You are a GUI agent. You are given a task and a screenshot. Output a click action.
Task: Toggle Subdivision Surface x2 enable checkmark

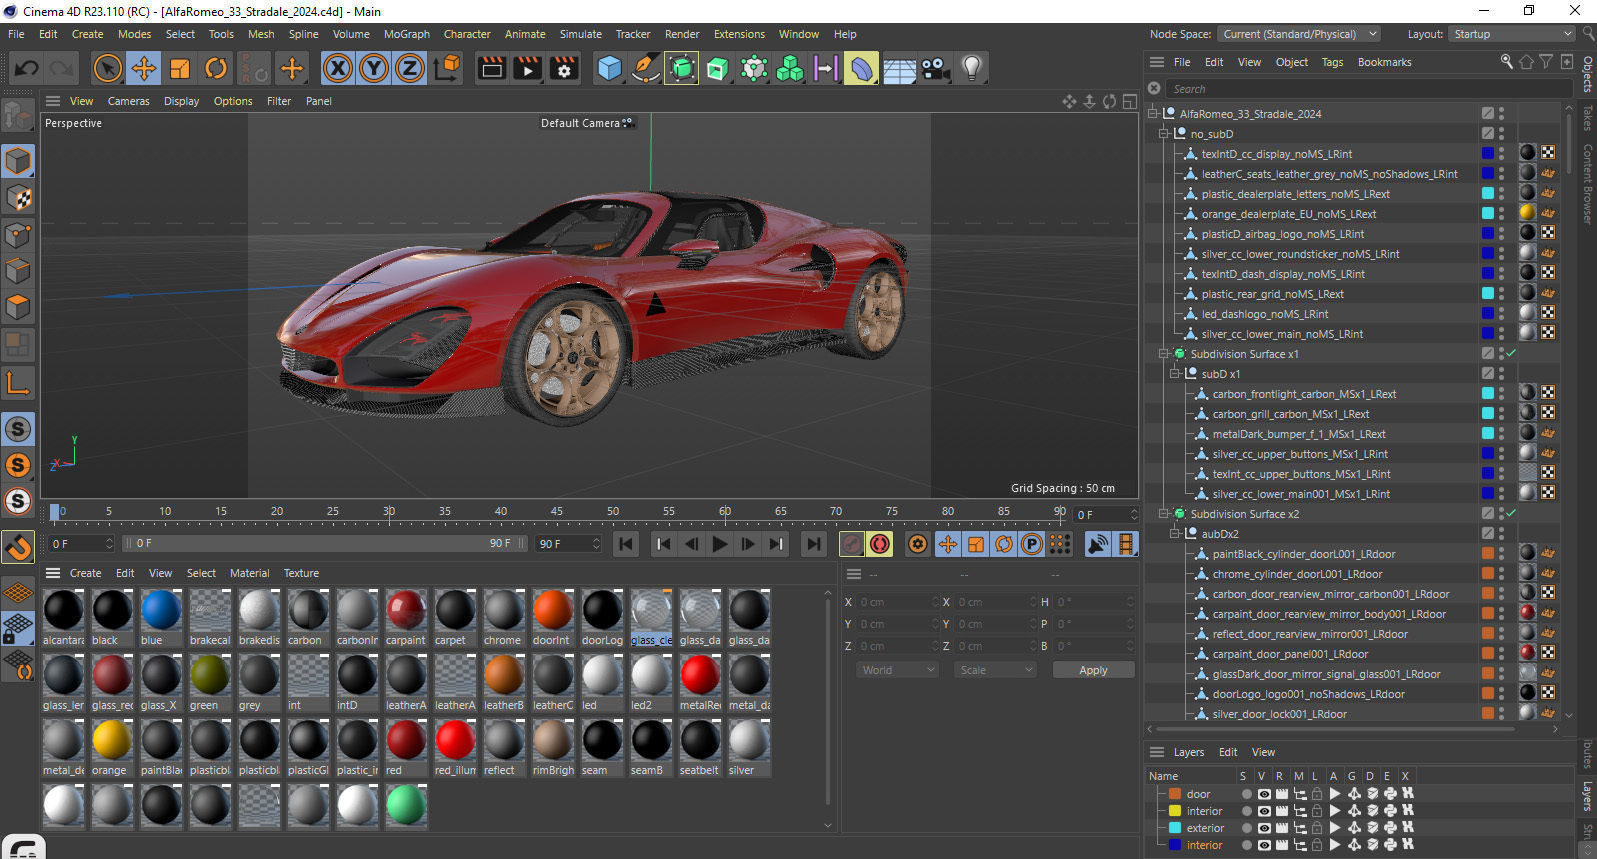click(1511, 513)
